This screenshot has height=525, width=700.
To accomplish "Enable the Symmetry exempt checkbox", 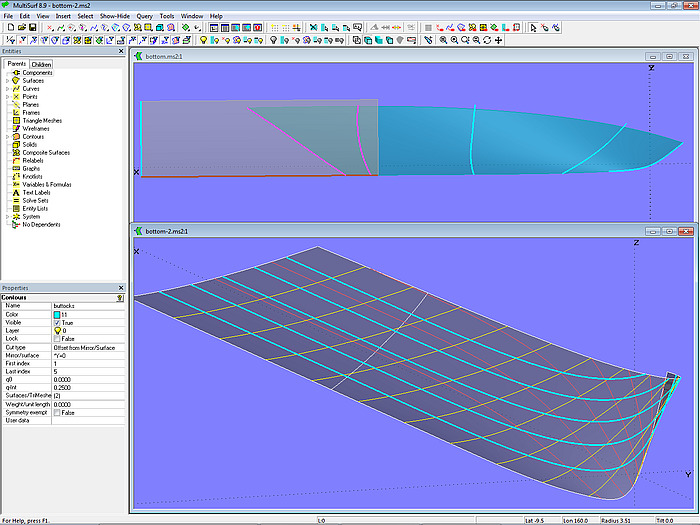I will [57, 412].
